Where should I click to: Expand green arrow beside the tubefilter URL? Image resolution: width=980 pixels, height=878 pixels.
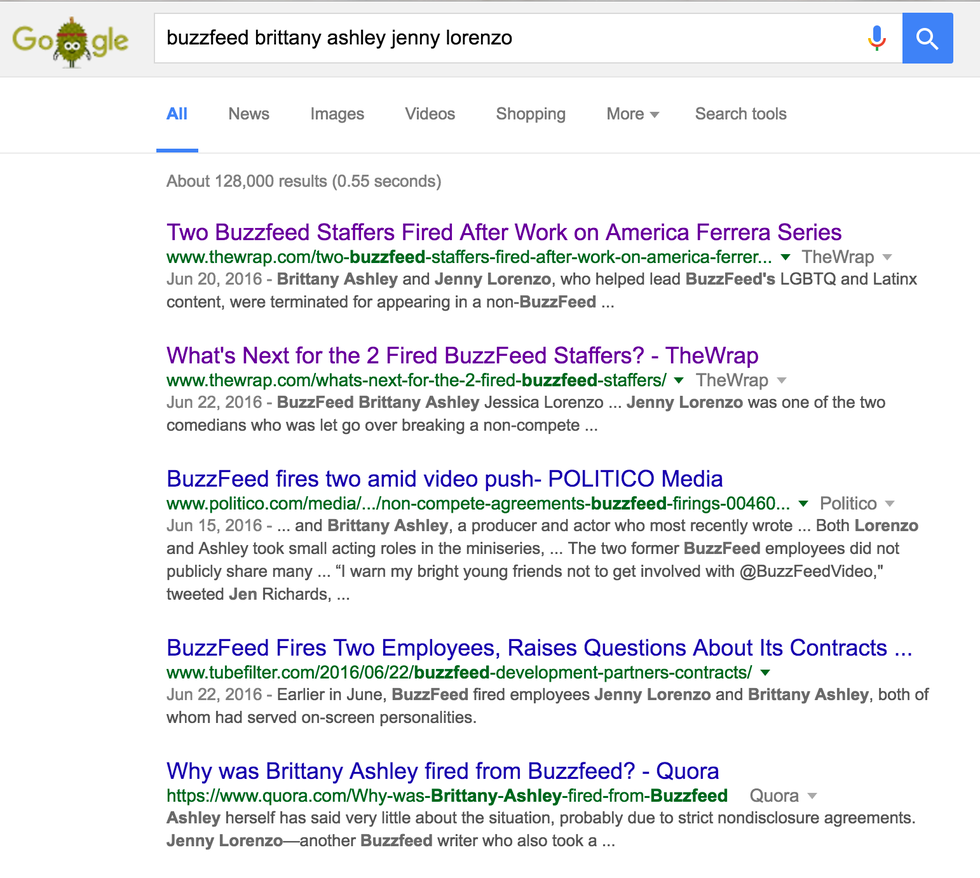[x=765, y=672]
